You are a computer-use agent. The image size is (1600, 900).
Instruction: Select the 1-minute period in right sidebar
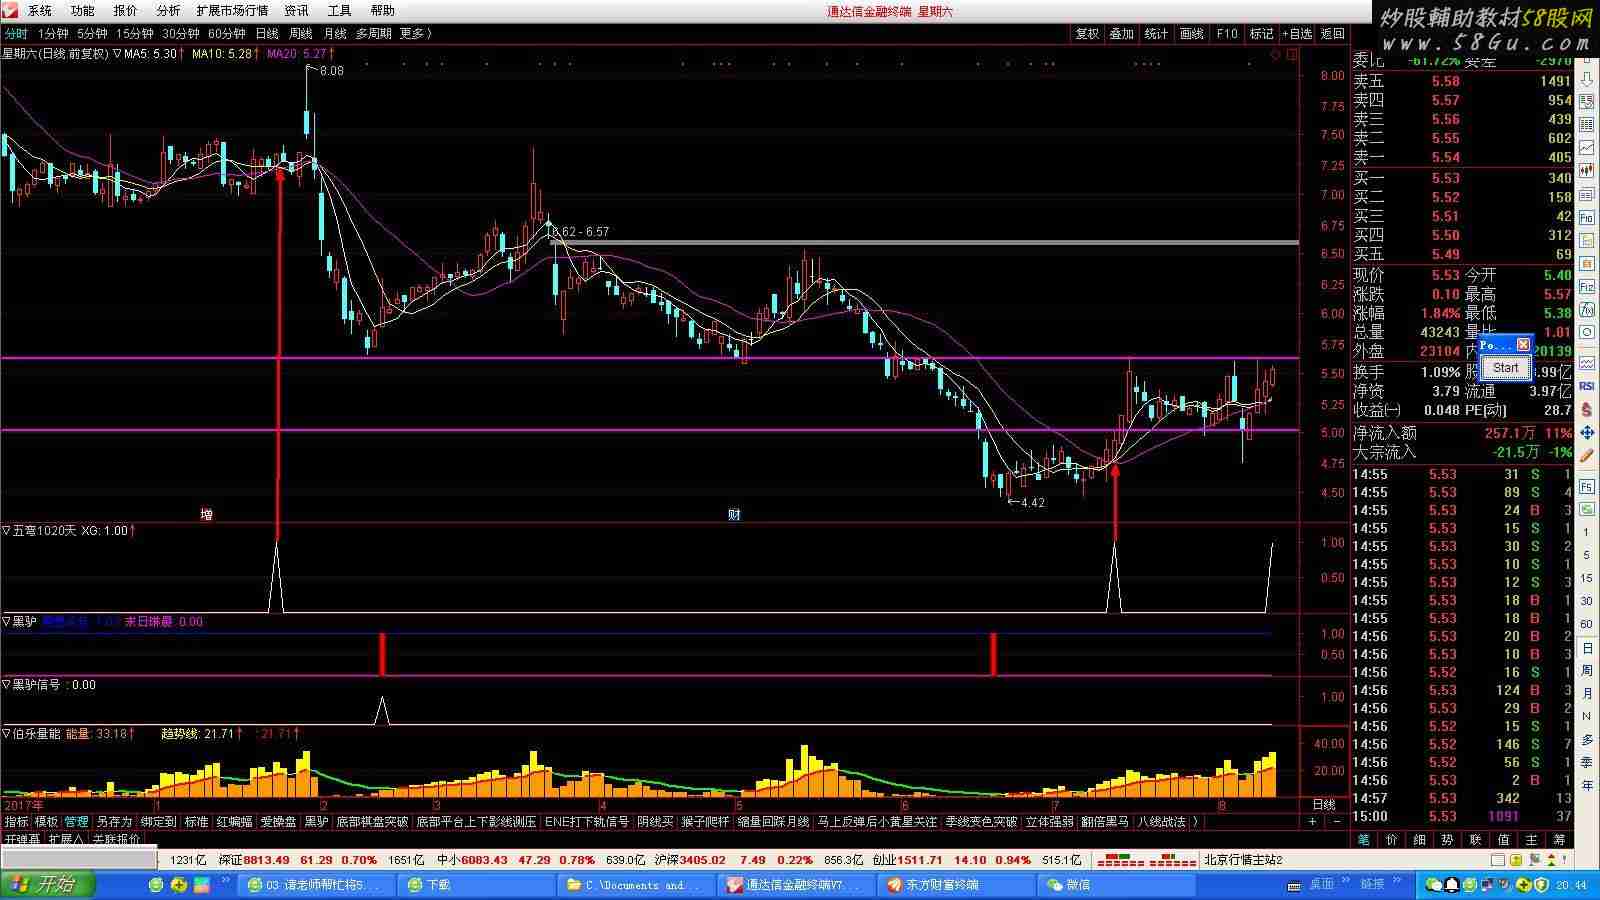click(1587, 532)
